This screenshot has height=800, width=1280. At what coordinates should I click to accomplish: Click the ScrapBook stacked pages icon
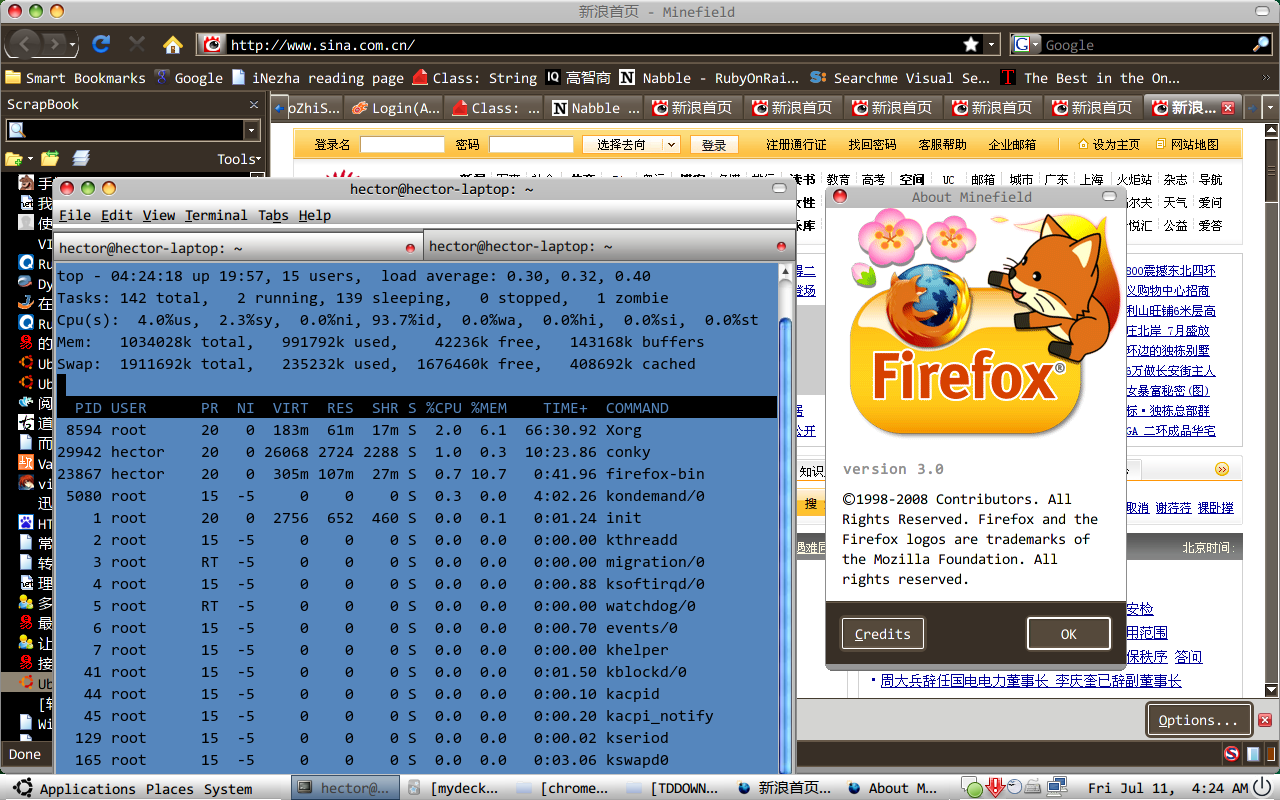pos(81,158)
